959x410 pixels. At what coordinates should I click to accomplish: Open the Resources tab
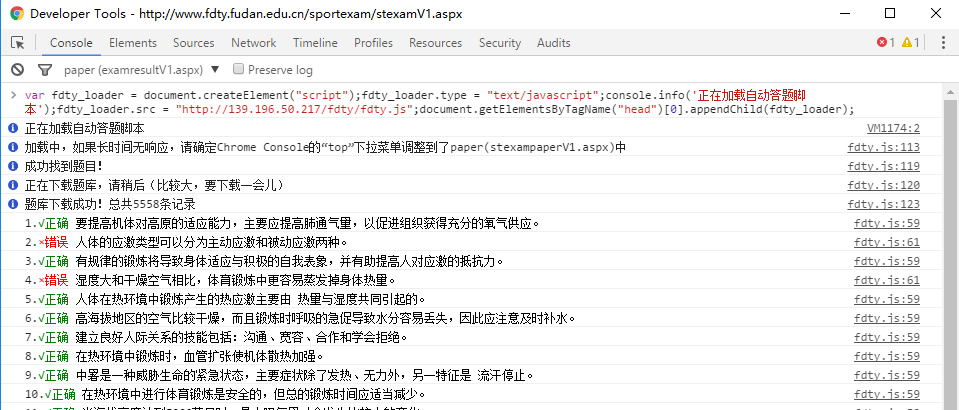[x=435, y=43]
